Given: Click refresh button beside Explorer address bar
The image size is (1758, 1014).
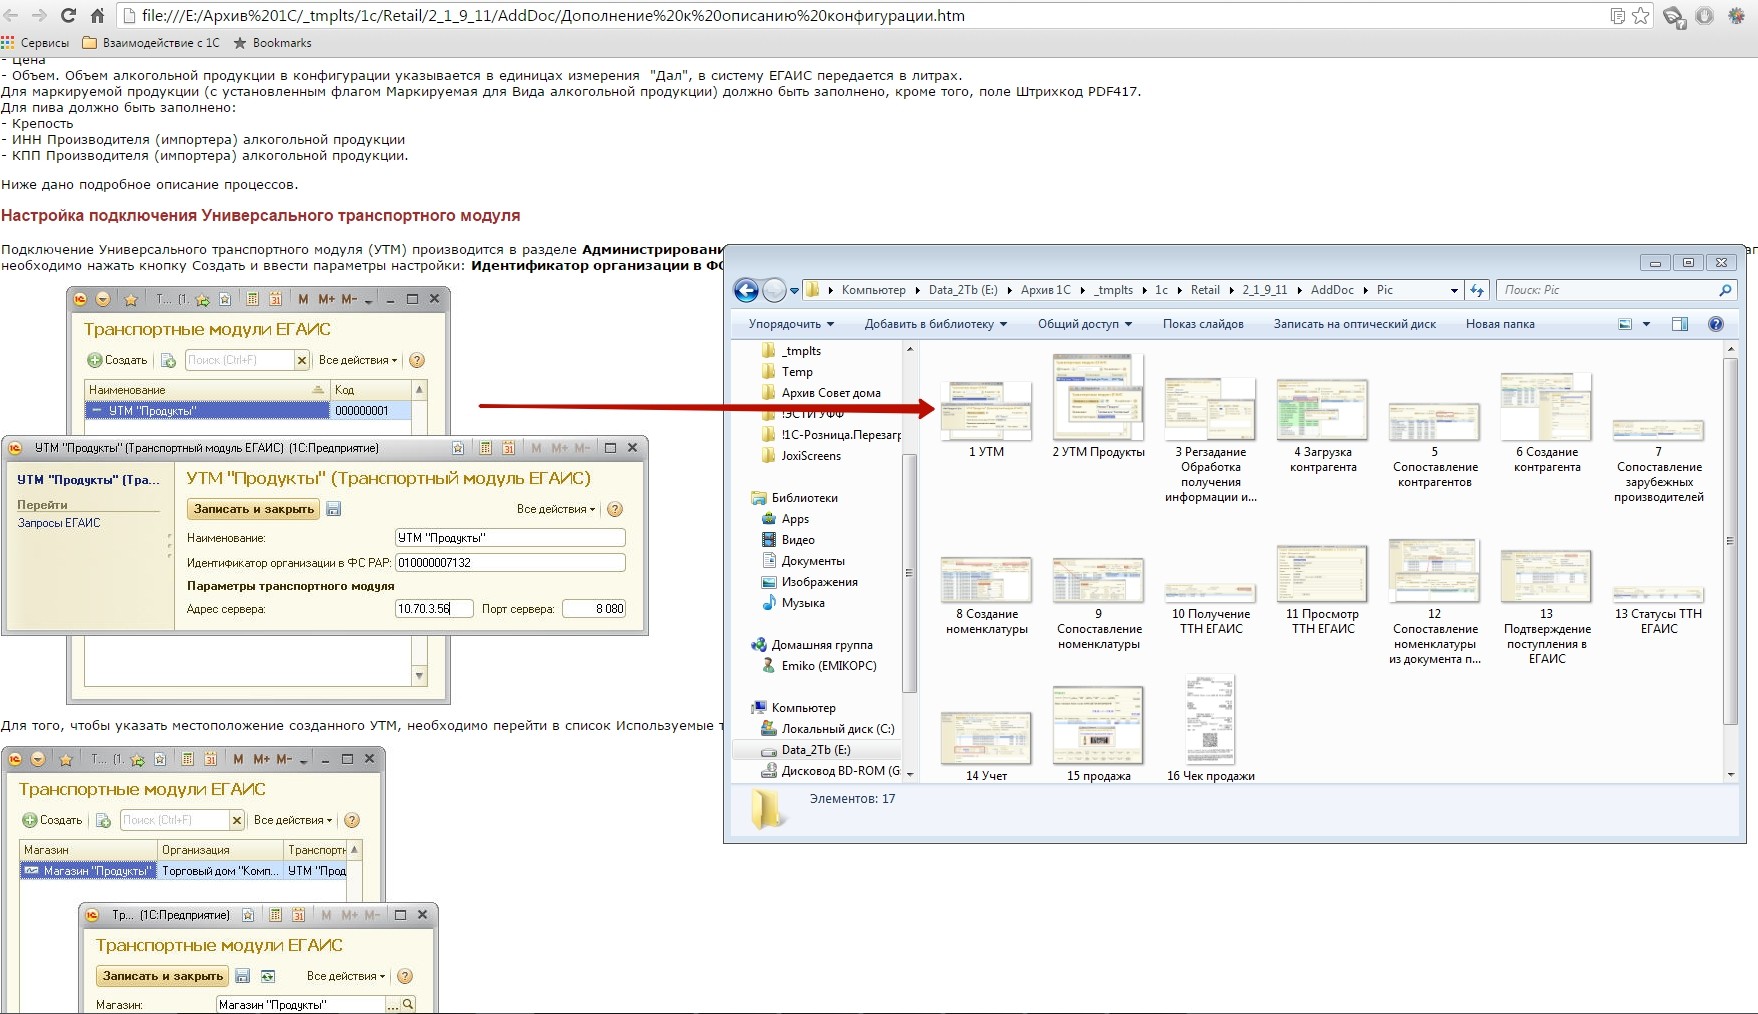Looking at the screenshot, I should [1477, 290].
